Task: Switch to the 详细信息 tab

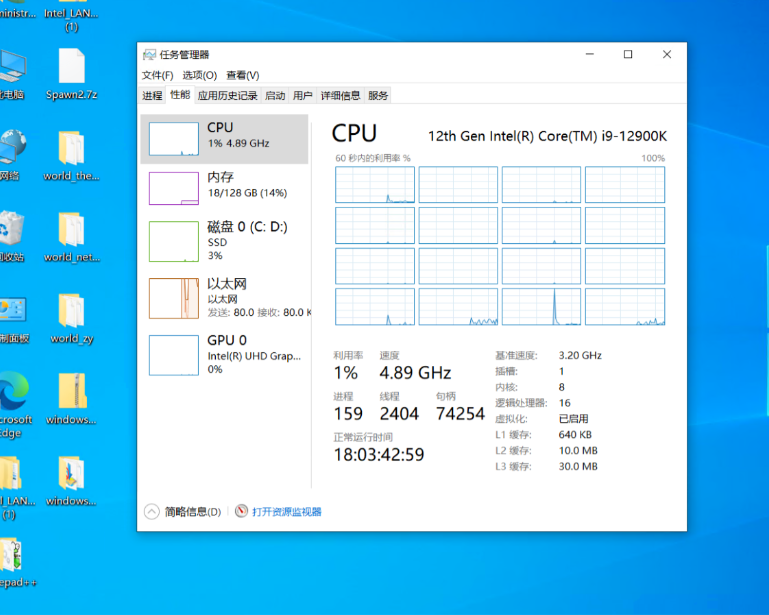Action: (340, 96)
